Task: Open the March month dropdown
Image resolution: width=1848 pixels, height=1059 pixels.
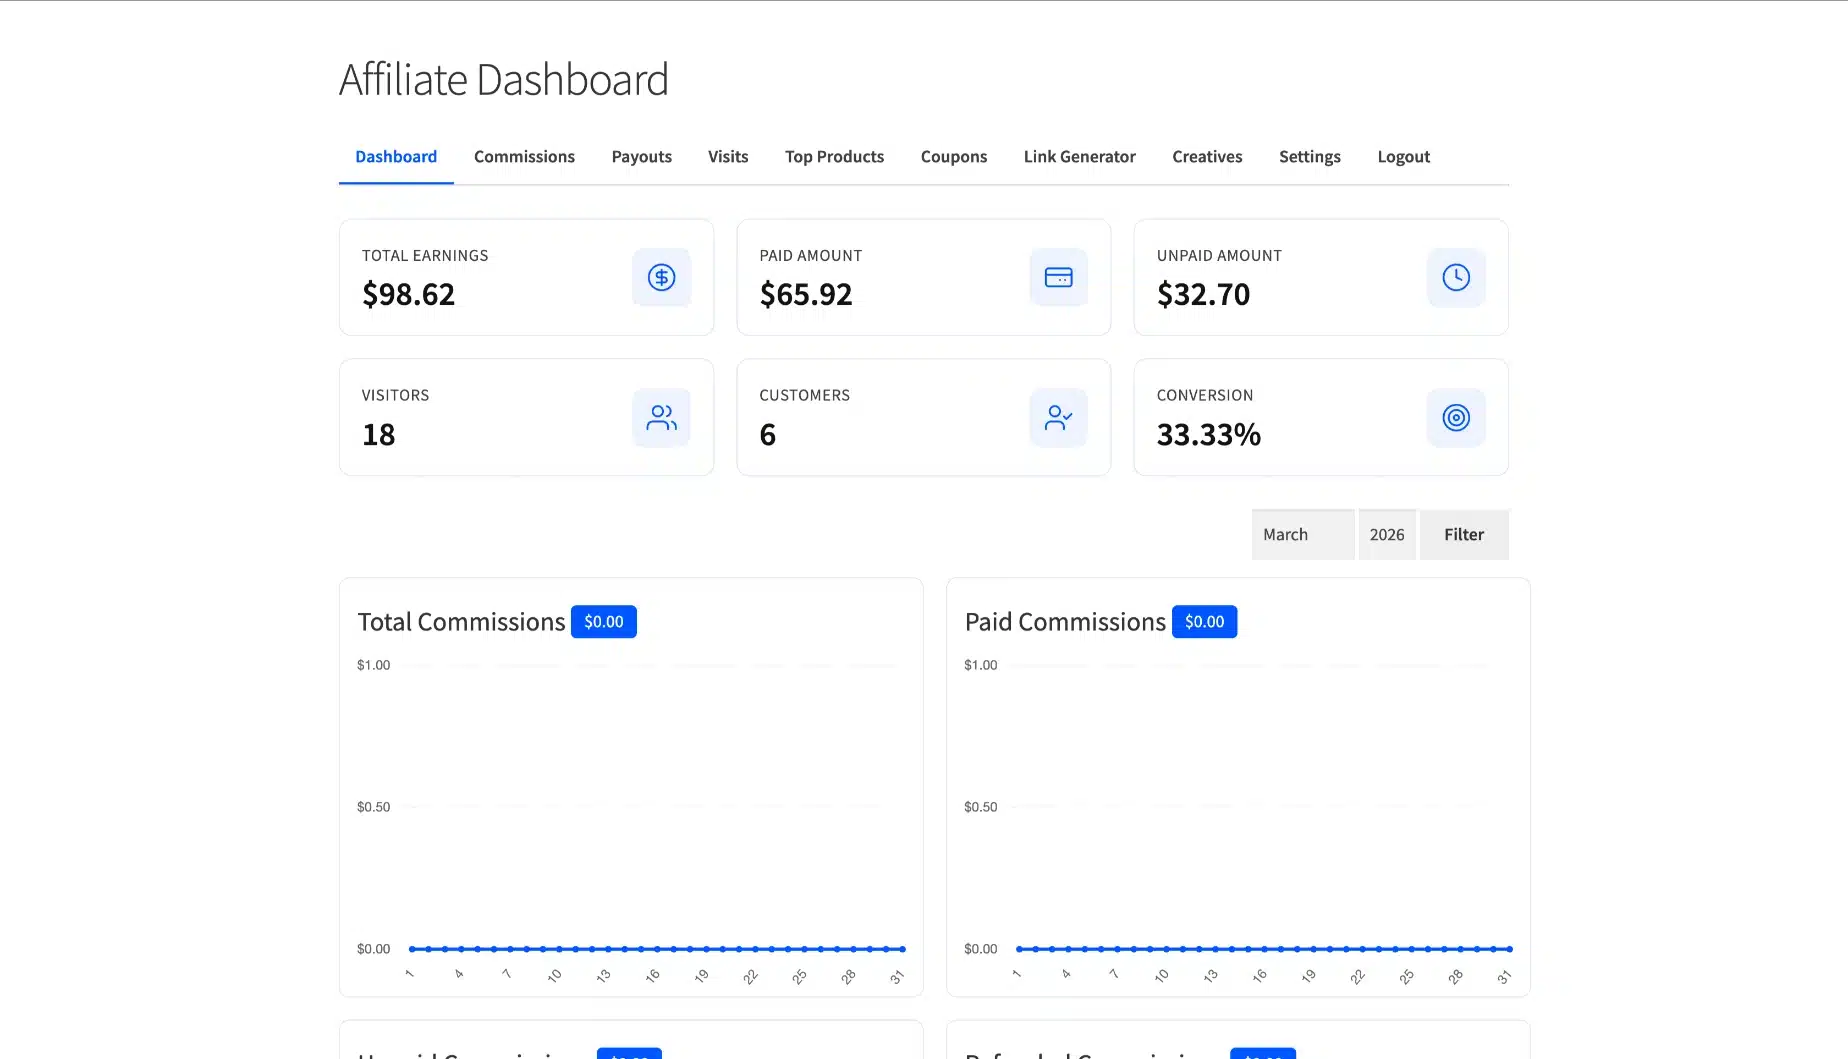Action: (x=1302, y=534)
